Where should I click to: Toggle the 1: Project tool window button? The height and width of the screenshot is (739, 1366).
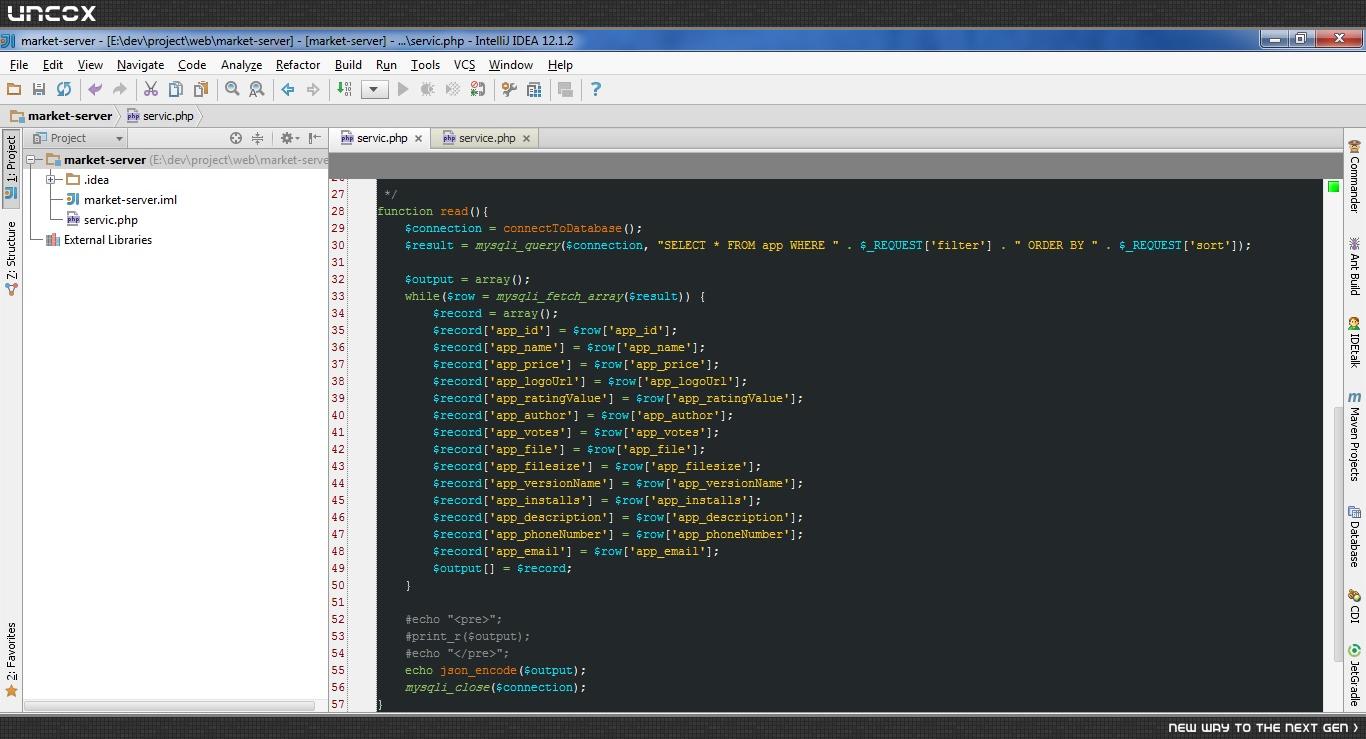(x=11, y=168)
